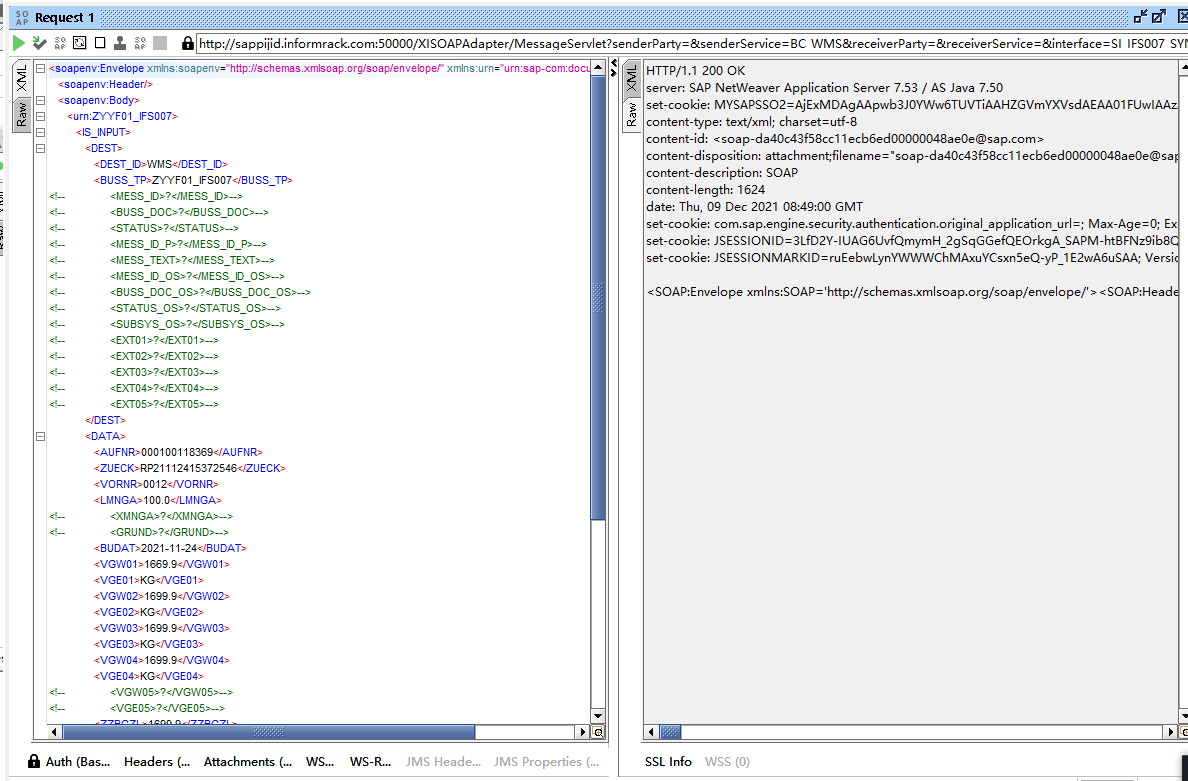Cancel the request with the gray square icon
The height and width of the screenshot is (781, 1188).
pos(160,43)
